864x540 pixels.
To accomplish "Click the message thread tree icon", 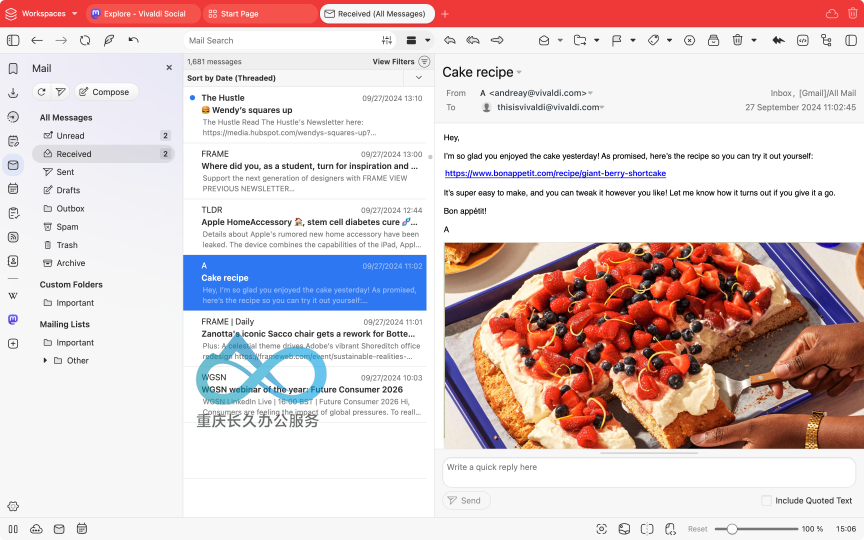I will (826, 40).
